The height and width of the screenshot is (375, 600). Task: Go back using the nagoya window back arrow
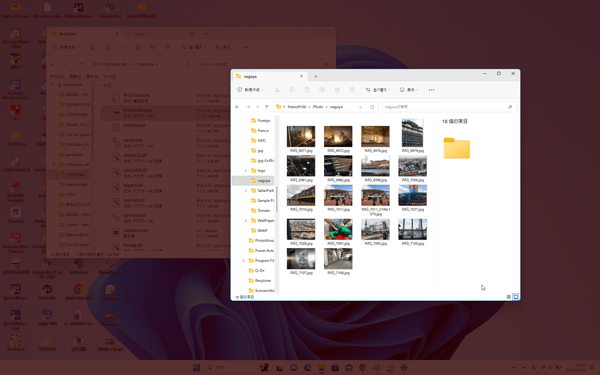pos(237,107)
